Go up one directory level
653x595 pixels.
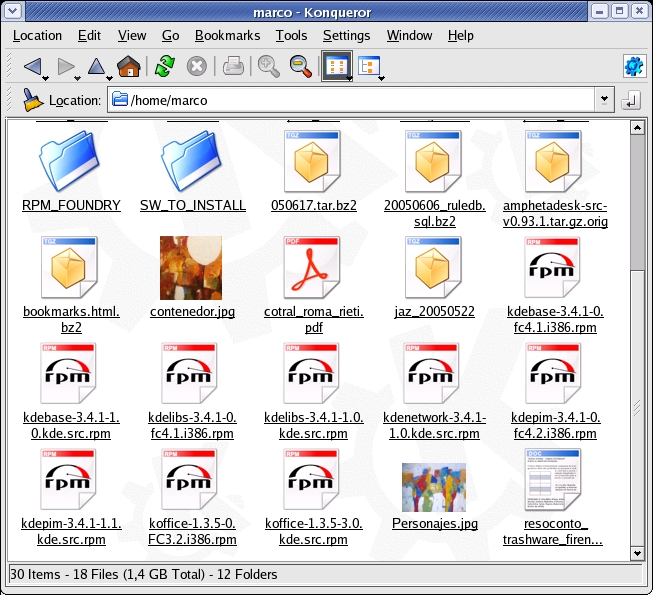[95, 67]
